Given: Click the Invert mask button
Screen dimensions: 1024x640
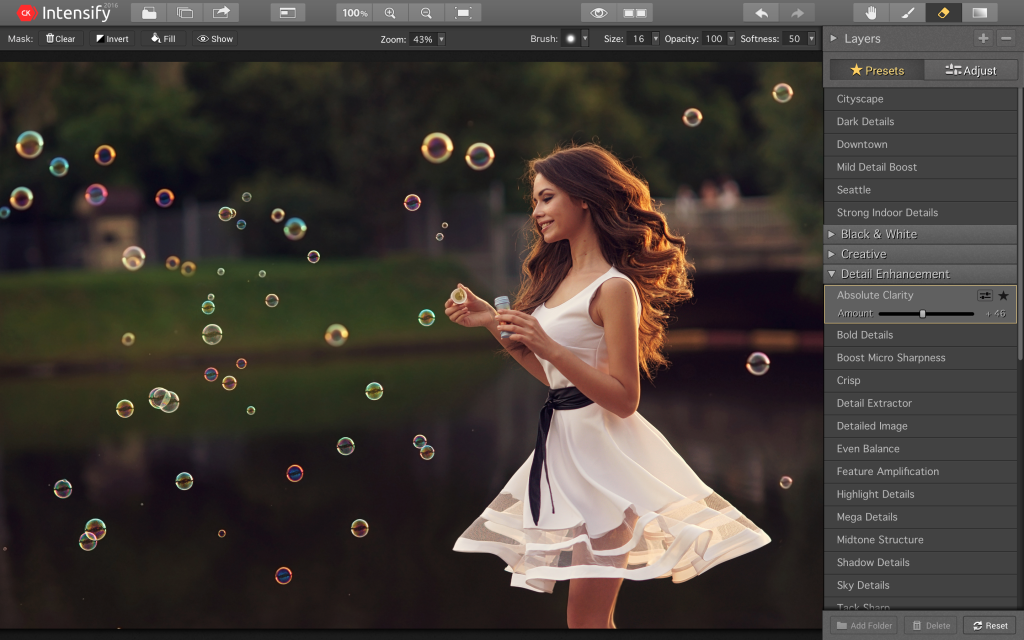Looking at the screenshot, I should (x=112, y=39).
